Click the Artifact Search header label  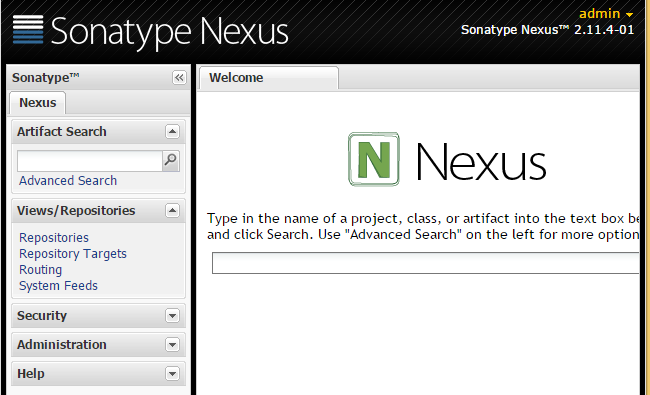(62, 132)
